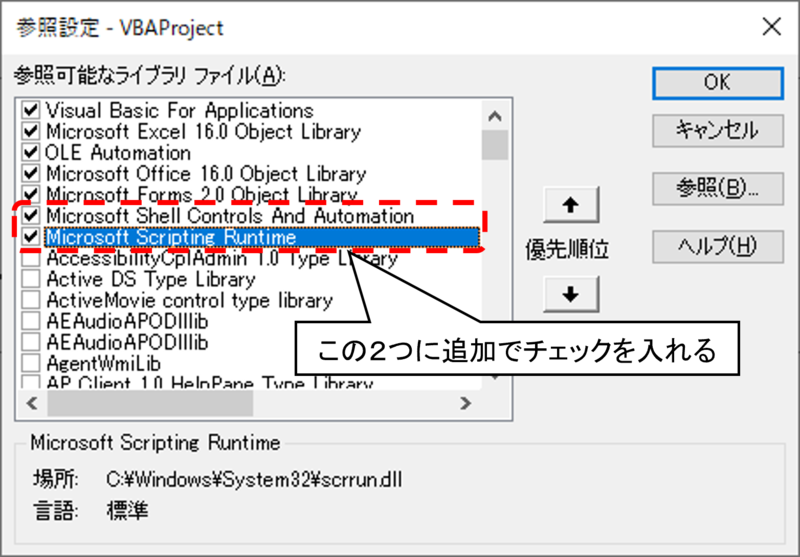Check ActiveMovie control type library box
800x557 pixels.
pos(31,300)
